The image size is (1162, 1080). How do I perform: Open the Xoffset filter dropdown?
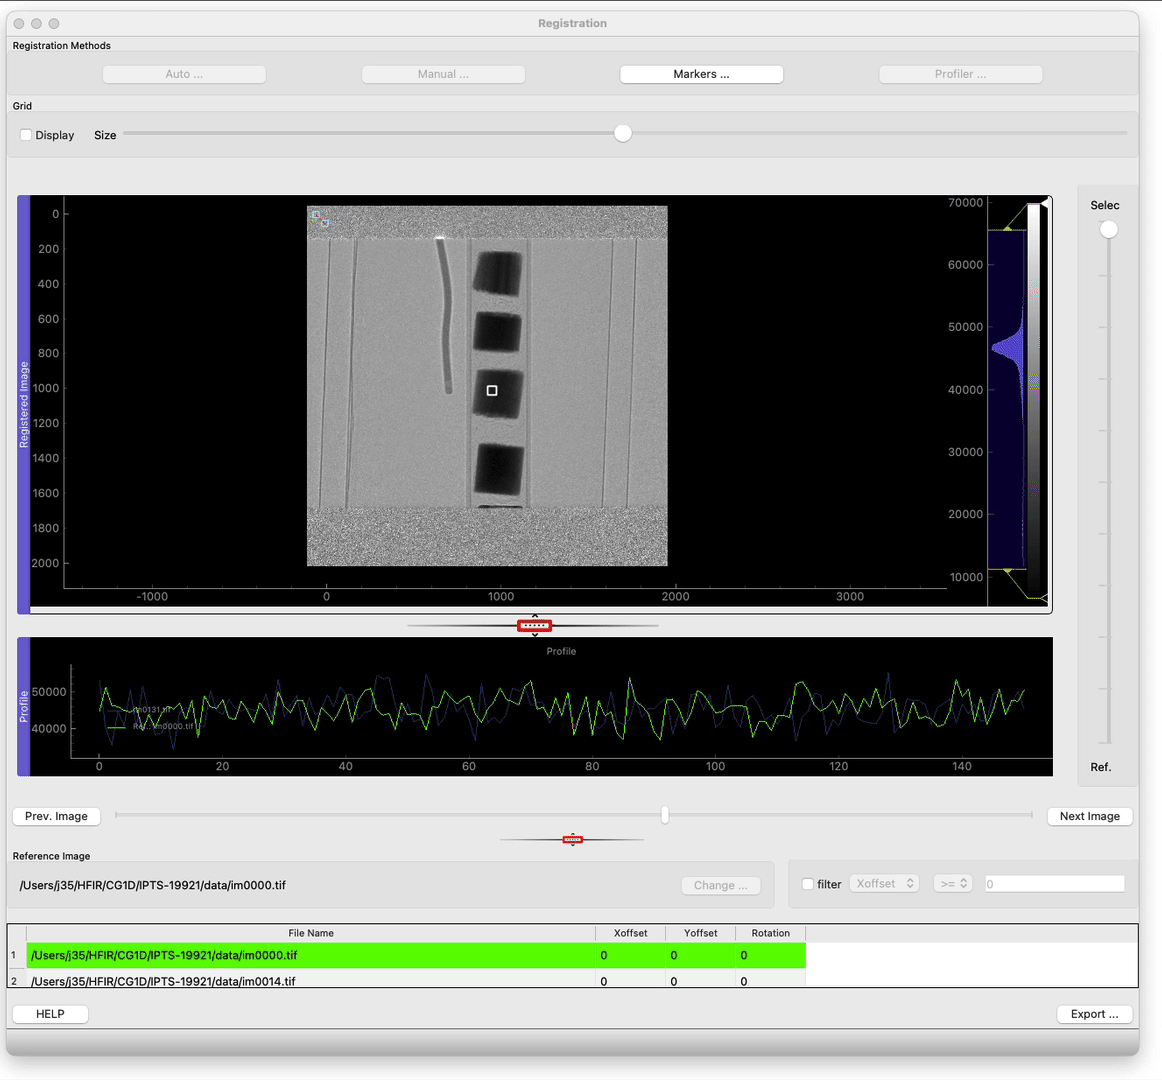884,884
